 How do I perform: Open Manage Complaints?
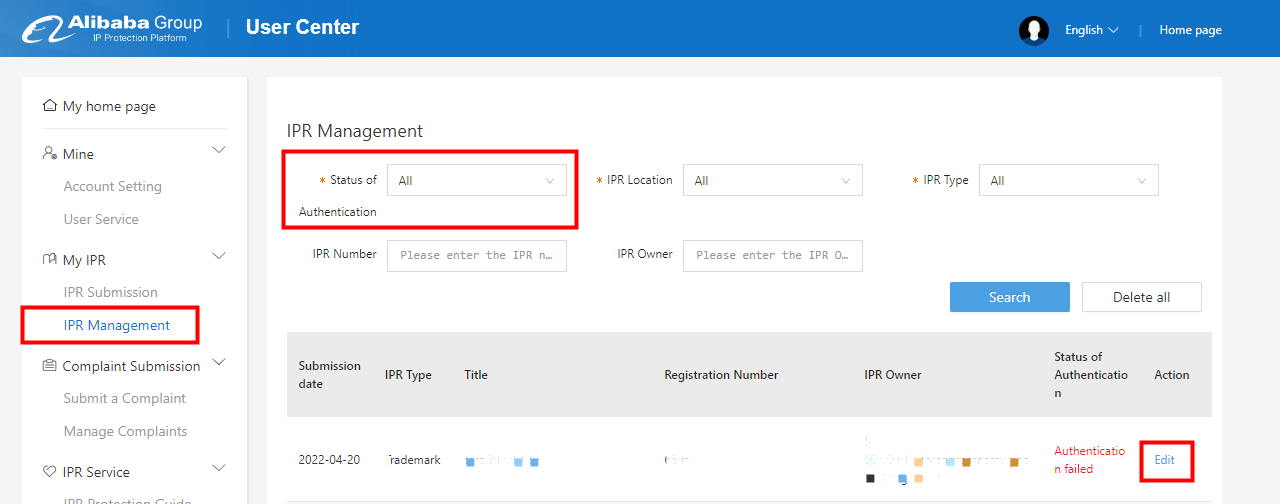click(125, 431)
